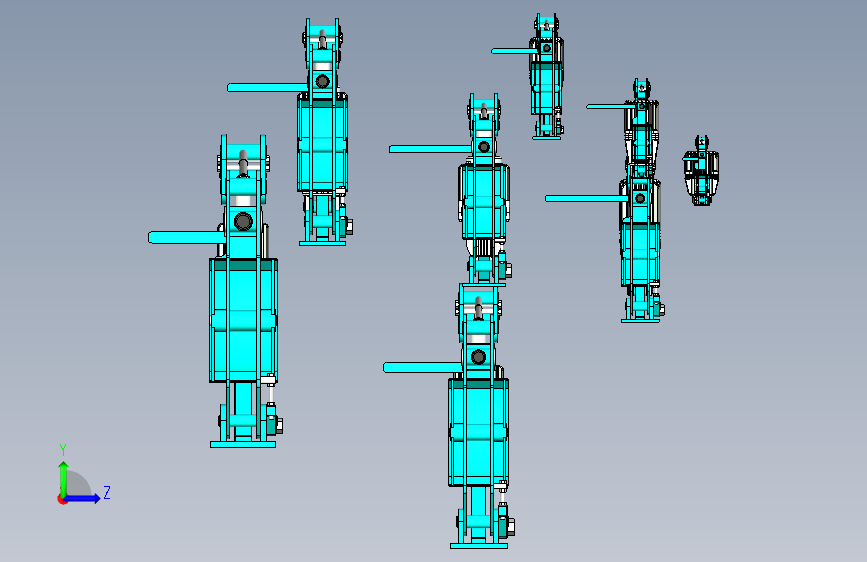867x562 pixels.
Task: Click the longer arm of the lower right clamp
Action: click(x=587, y=198)
